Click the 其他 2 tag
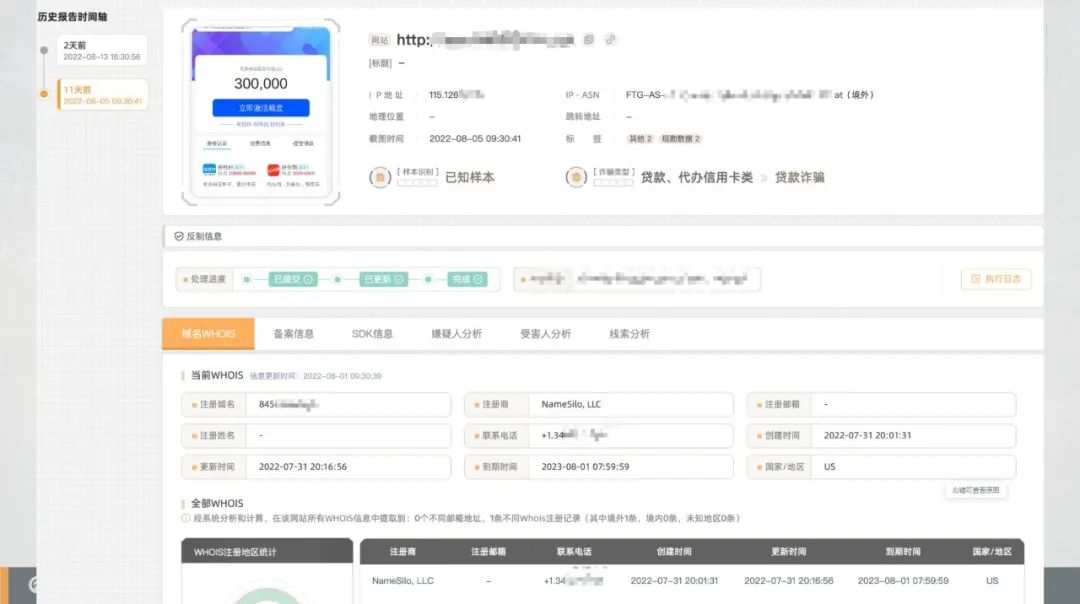 [640, 139]
